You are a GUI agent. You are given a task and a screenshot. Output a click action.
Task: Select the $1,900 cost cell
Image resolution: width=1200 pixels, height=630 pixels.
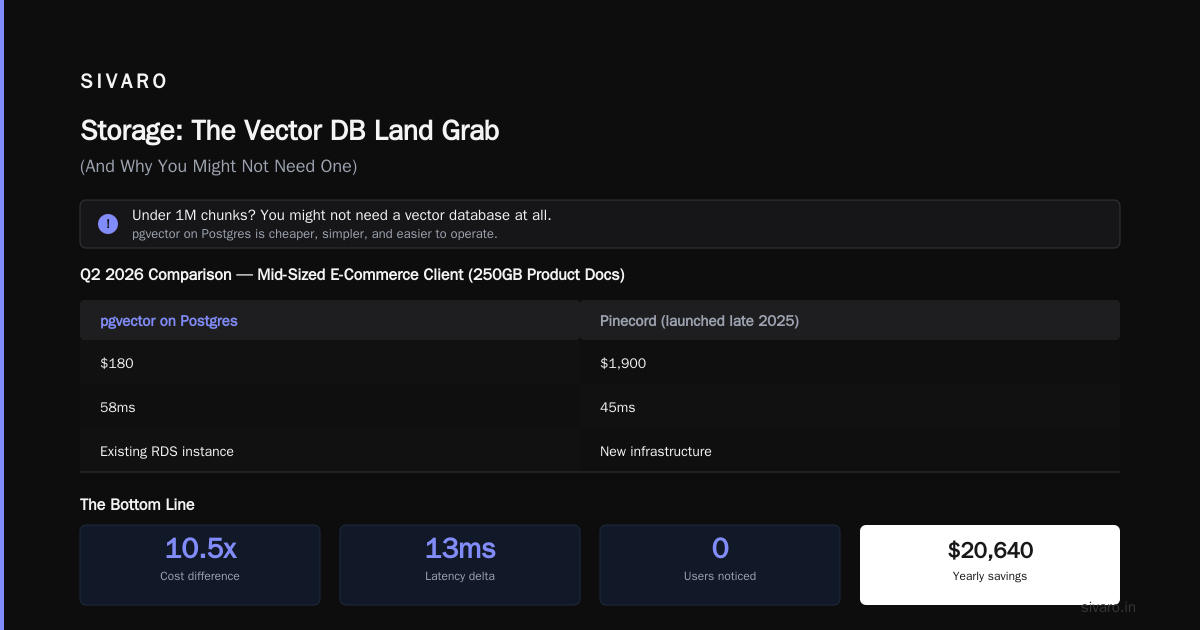tap(850, 363)
